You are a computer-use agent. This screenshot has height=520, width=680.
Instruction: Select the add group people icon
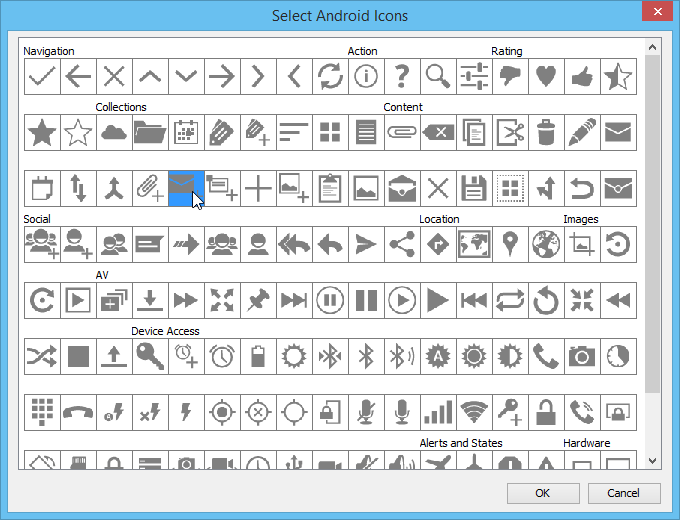tap(42, 244)
